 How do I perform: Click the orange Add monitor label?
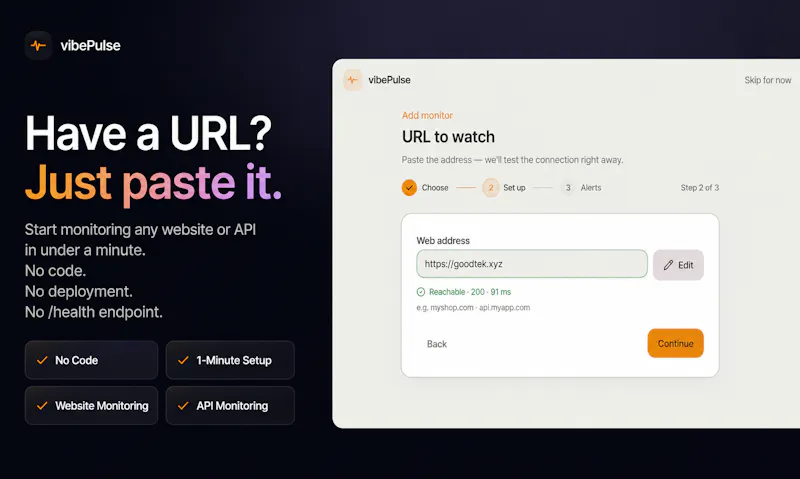tap(427, 115)
